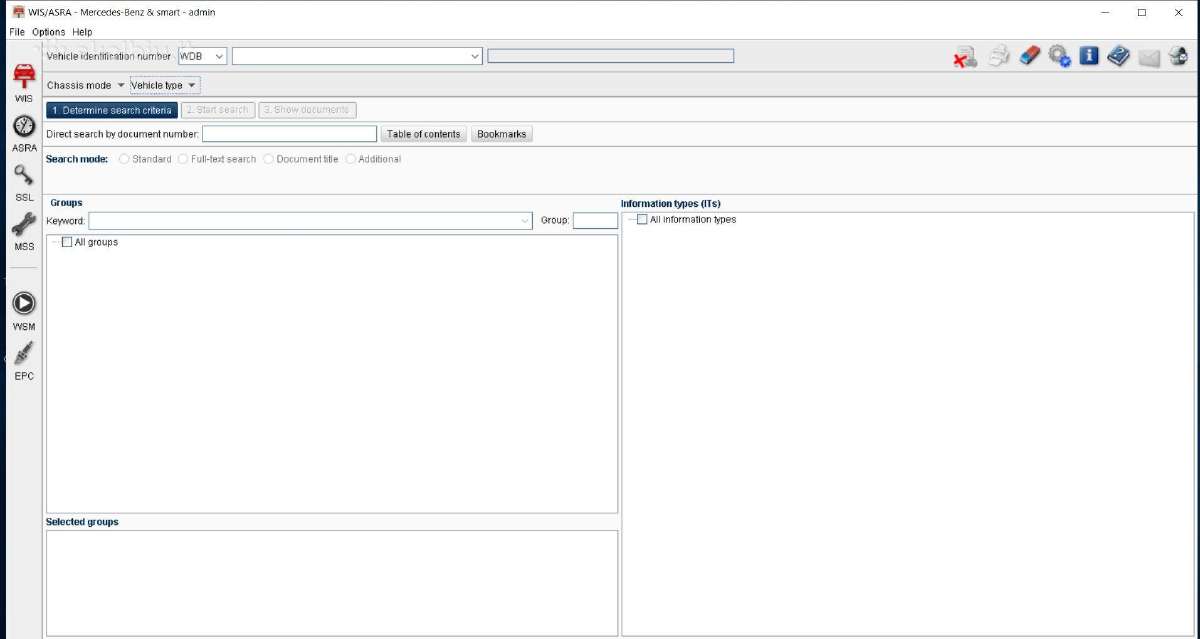
Task: Select Additional search mode
Action: (x=351, y=159)
